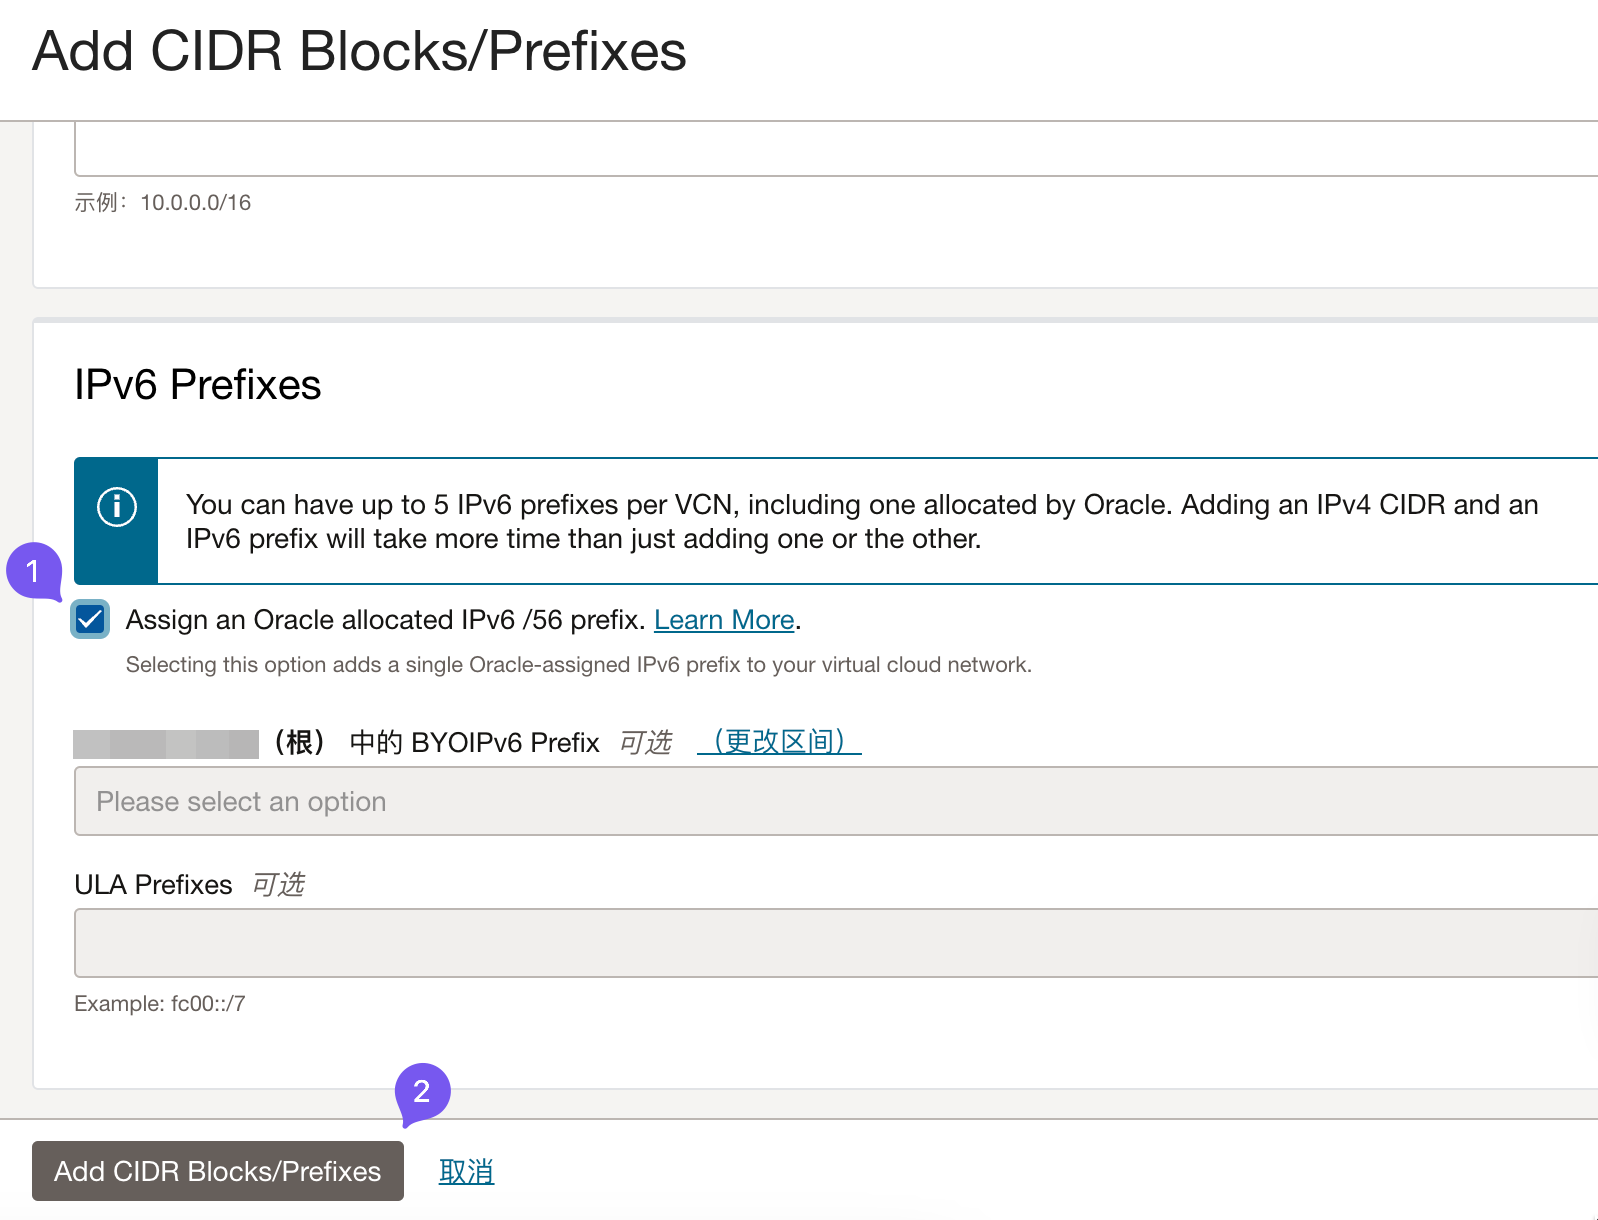Image resolution: width=1598 pixels, height=1220 pixels.
Task: Click the 'Assign an Oracle allocated IPv6 /56 prefix' label
Action: tap(385, 620)
